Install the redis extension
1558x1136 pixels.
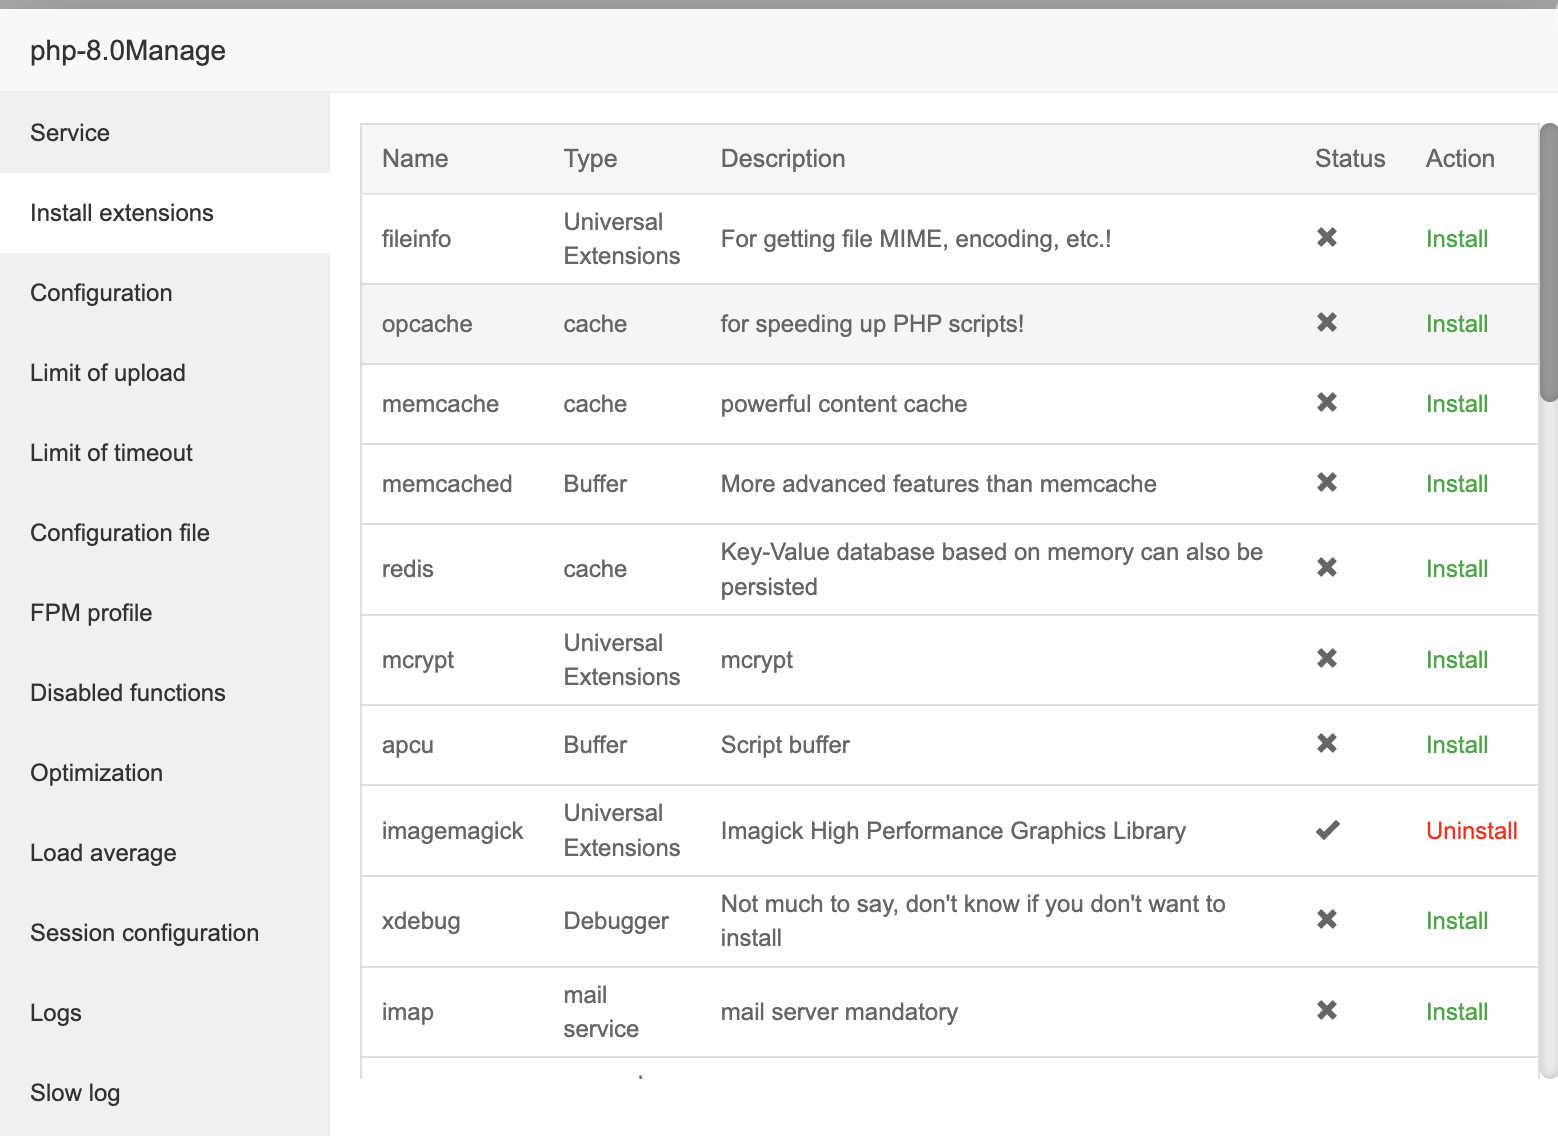click(x=1456, y=569)
